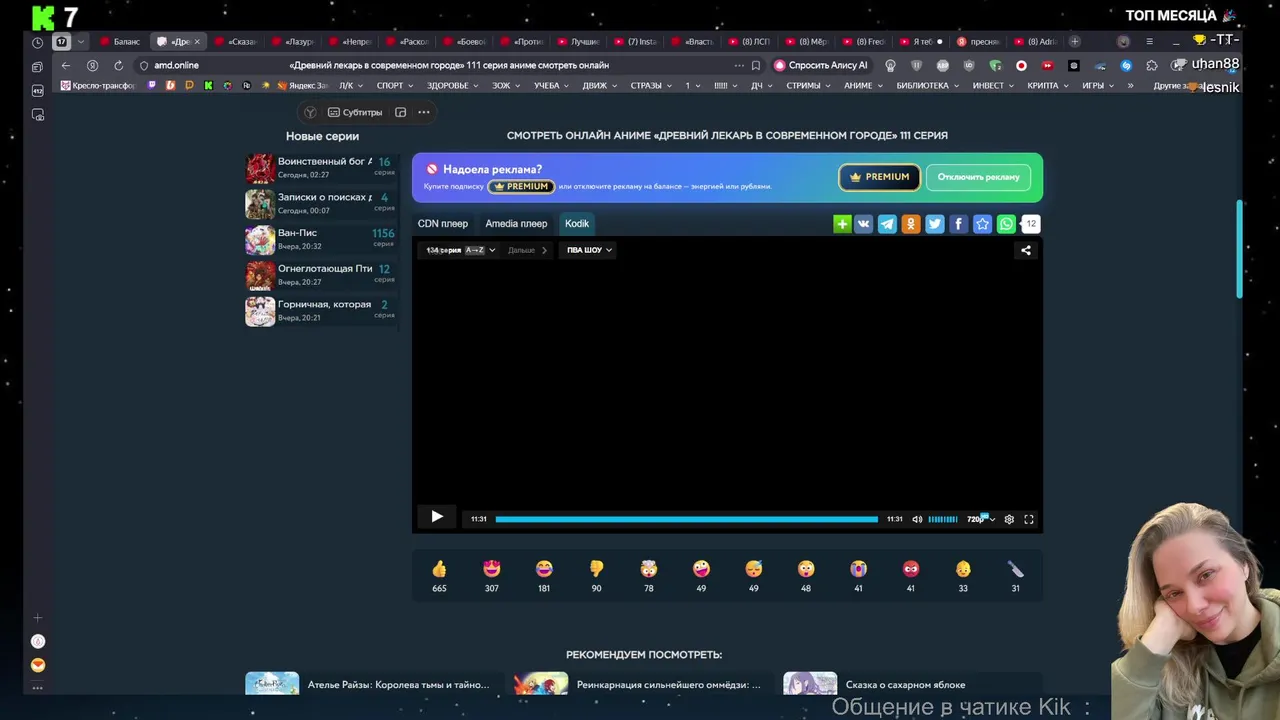The image size is (1280, 720).
Task: Open the player settings gear
Action: (x=1009, y=519)
